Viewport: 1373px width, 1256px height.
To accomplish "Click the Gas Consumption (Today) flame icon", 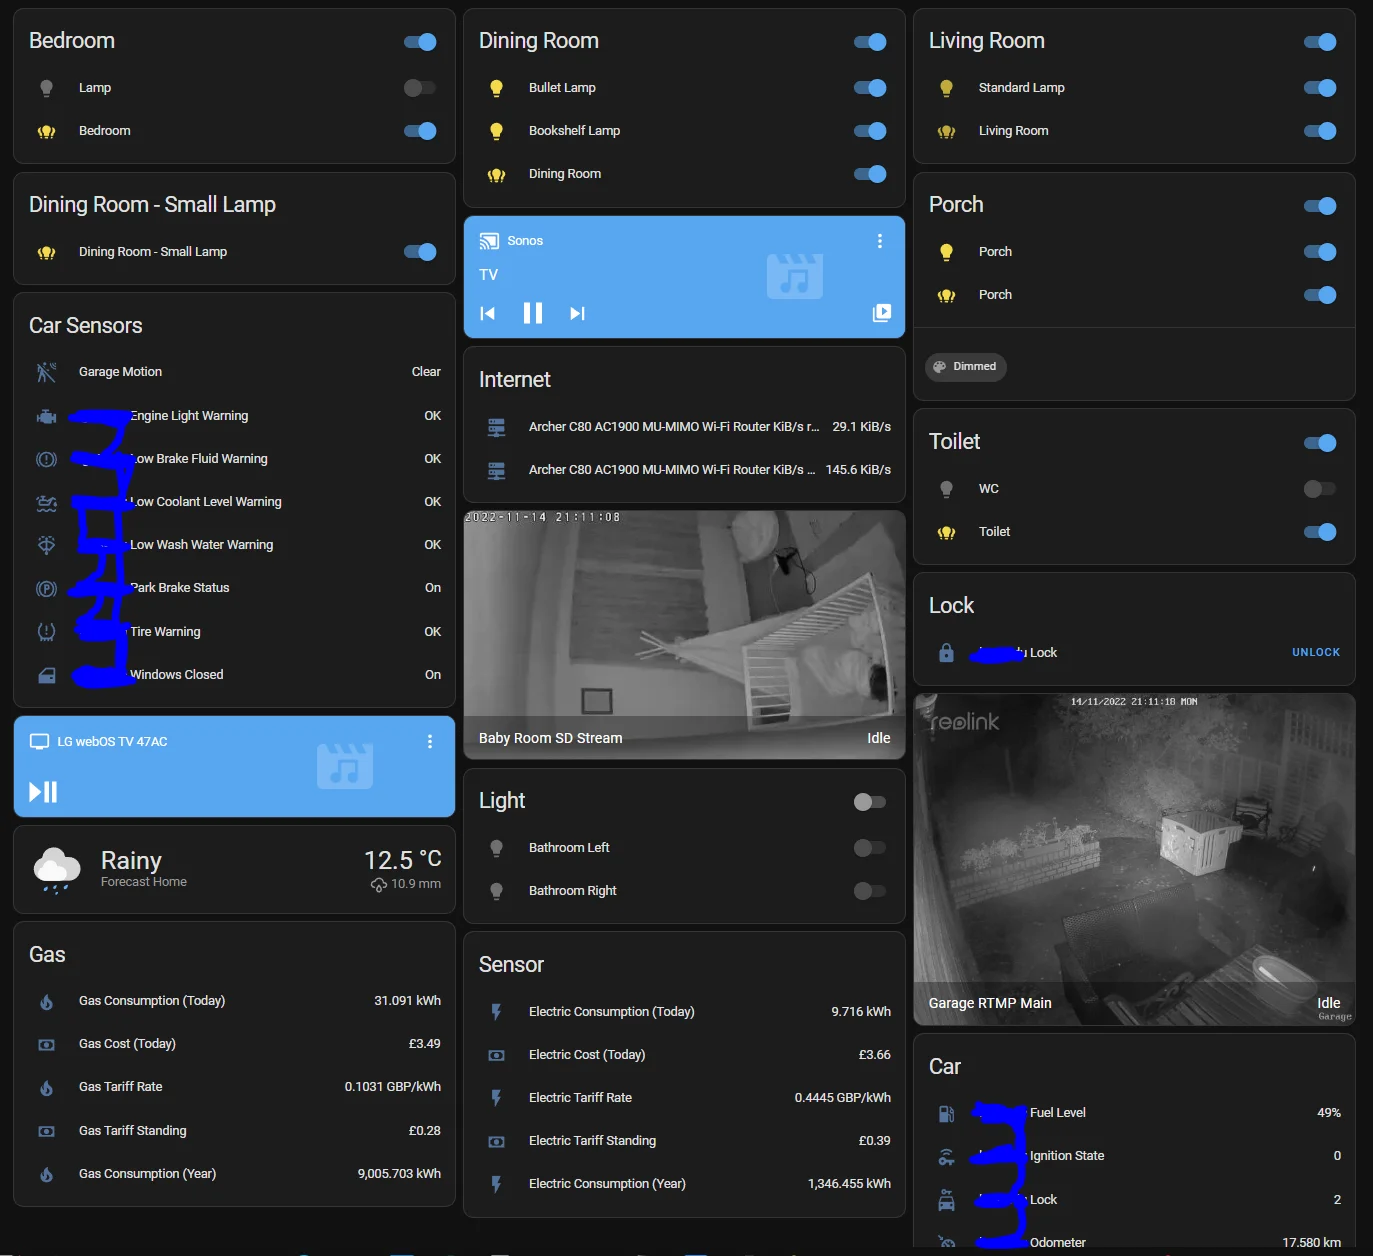I will pos(46,1001).
